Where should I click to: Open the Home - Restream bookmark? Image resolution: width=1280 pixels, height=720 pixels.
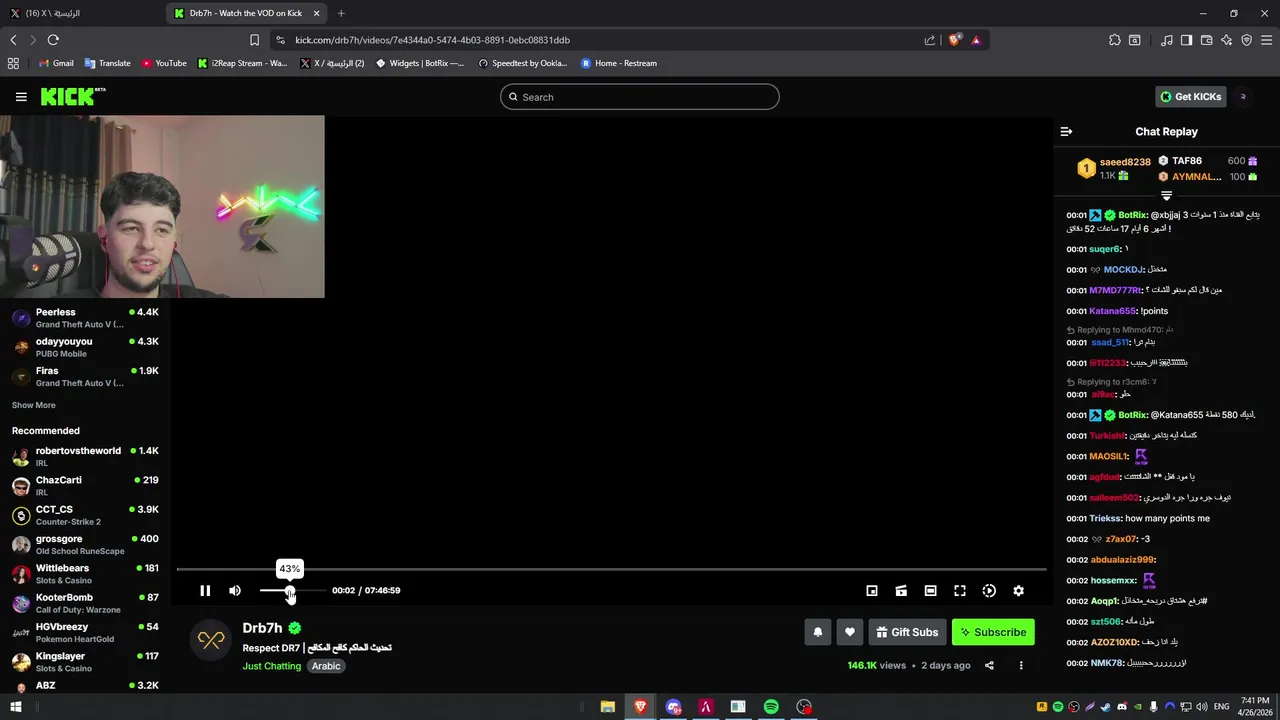pos(619,63)
